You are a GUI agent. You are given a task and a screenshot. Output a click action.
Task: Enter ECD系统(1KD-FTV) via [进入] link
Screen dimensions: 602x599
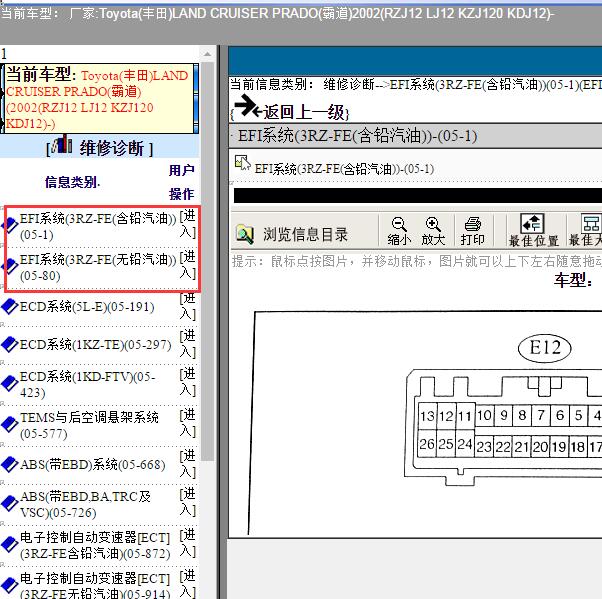click(188, 382)
